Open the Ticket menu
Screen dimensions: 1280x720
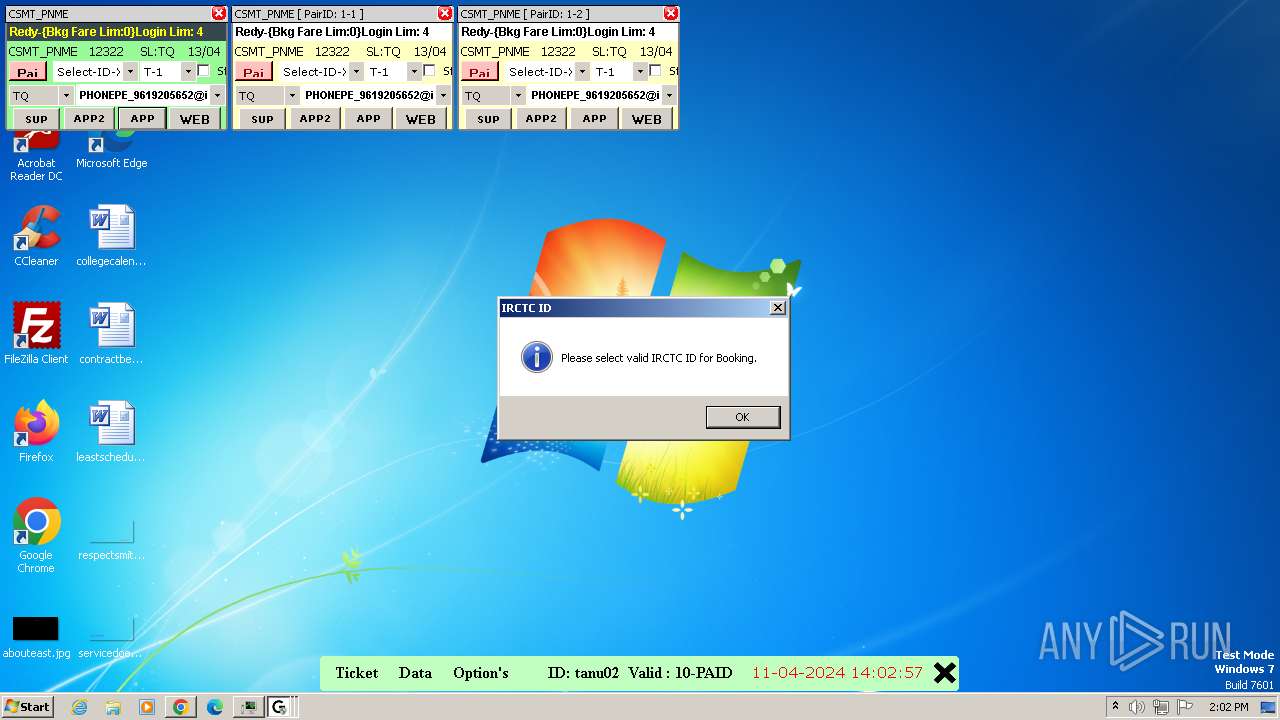click(x=357, y=673)
